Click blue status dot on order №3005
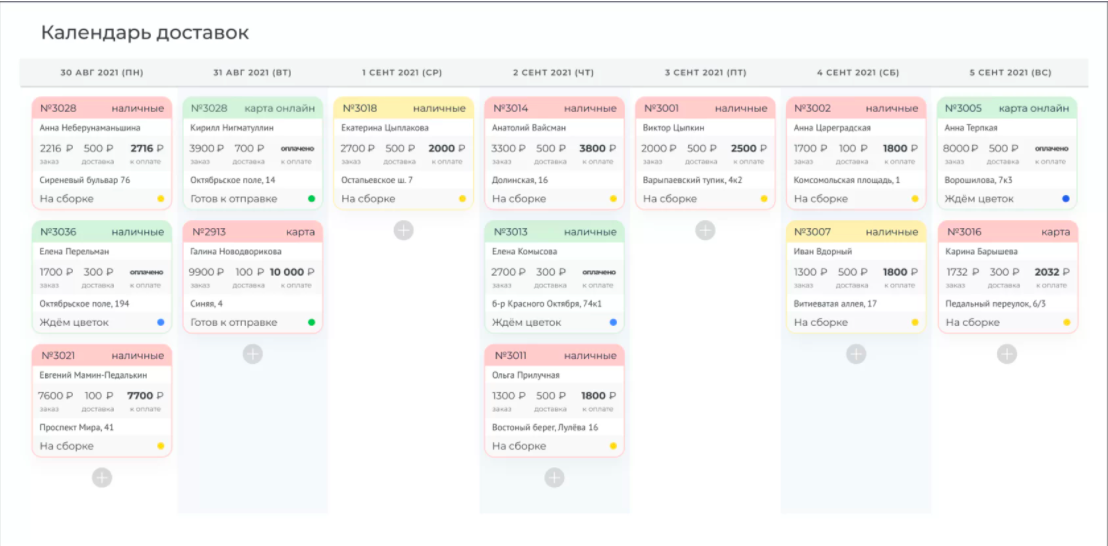 pos(1066,199)
